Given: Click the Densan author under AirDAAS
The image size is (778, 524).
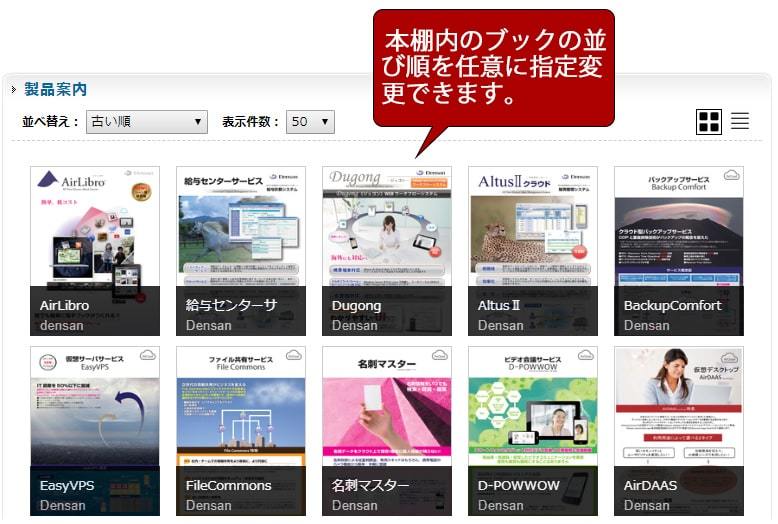Looking at the screenshot, I should click(x=647, y=506).
